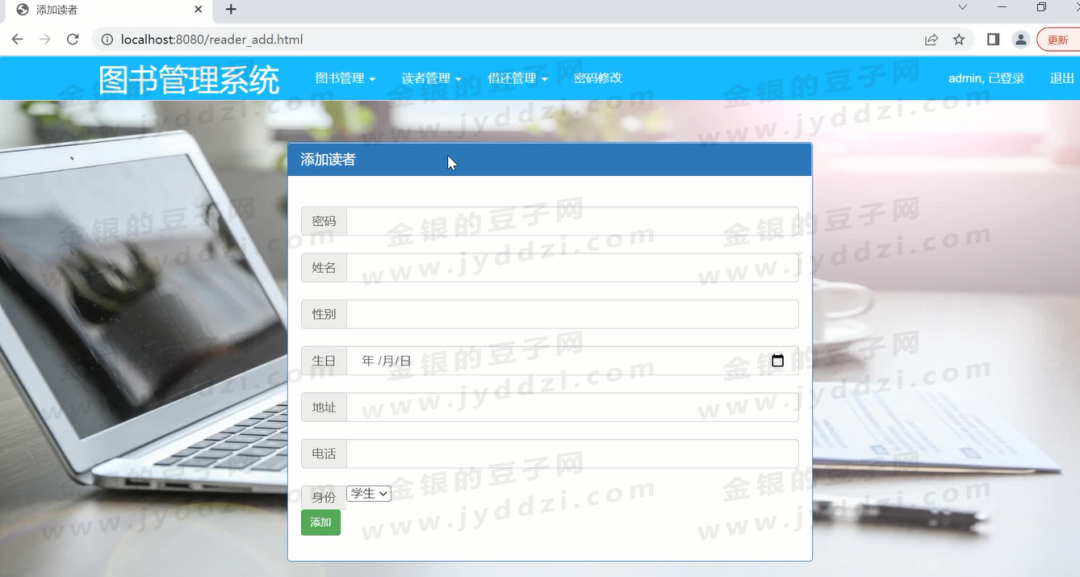Screen dimensions: 1080x577
Task: Submit the form with 添加 button
Action: [320, 523]
